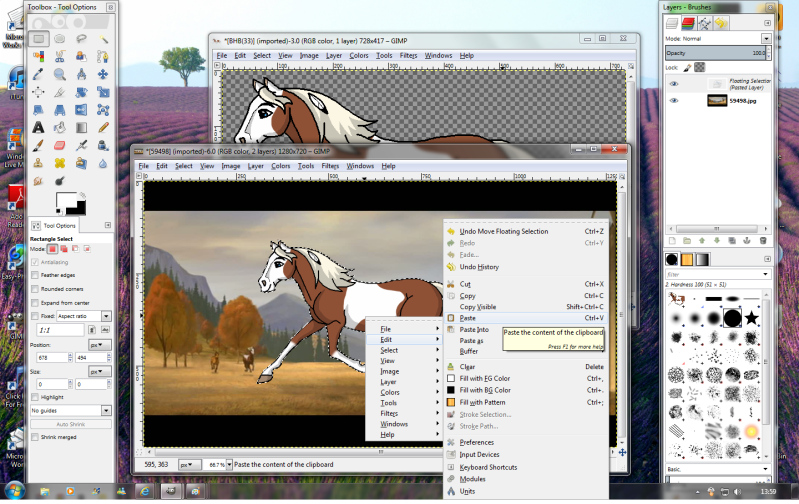
Task: Choose the Alignment tool
Action: point(38,92)
